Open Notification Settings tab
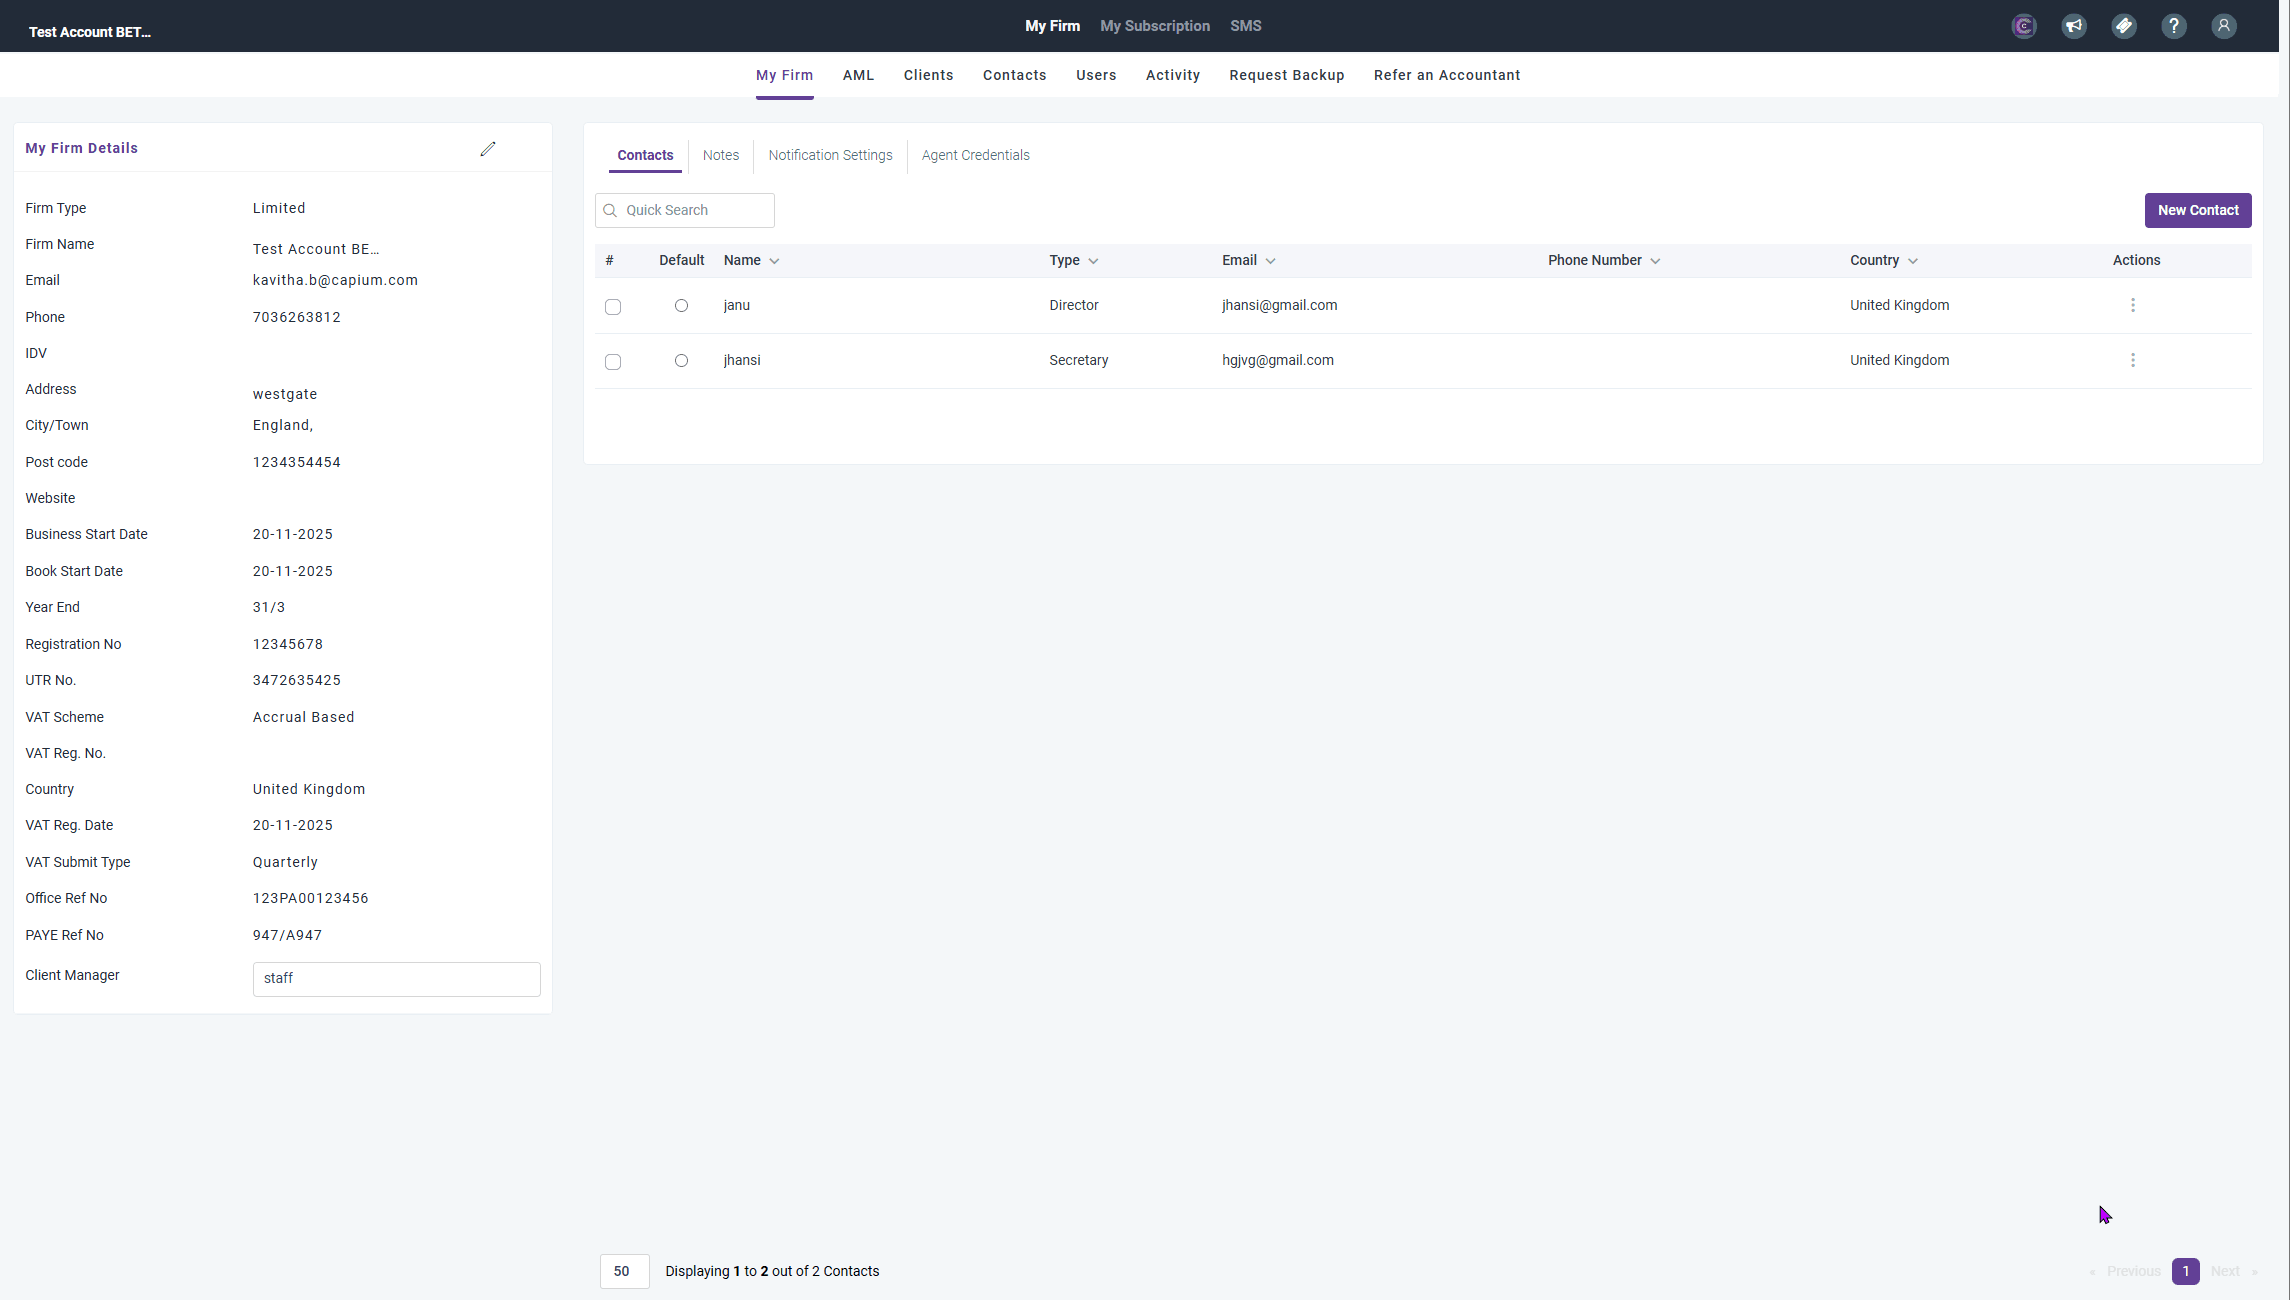This screenshot has width=2290, height=1300. 830,155
